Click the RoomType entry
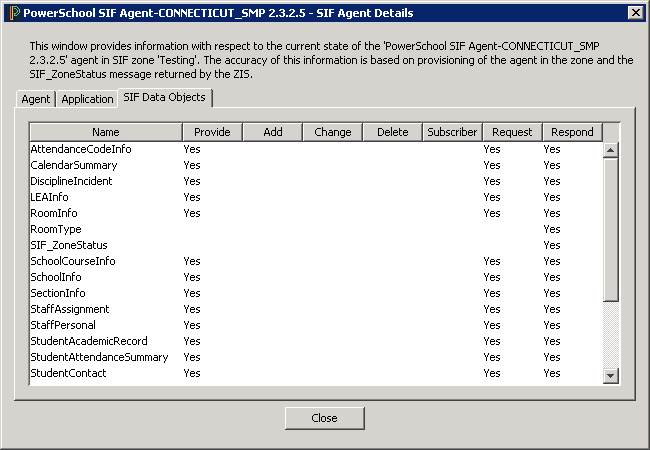Image resolution: width=650 pixels, height=450 pixels. [56, 229]
